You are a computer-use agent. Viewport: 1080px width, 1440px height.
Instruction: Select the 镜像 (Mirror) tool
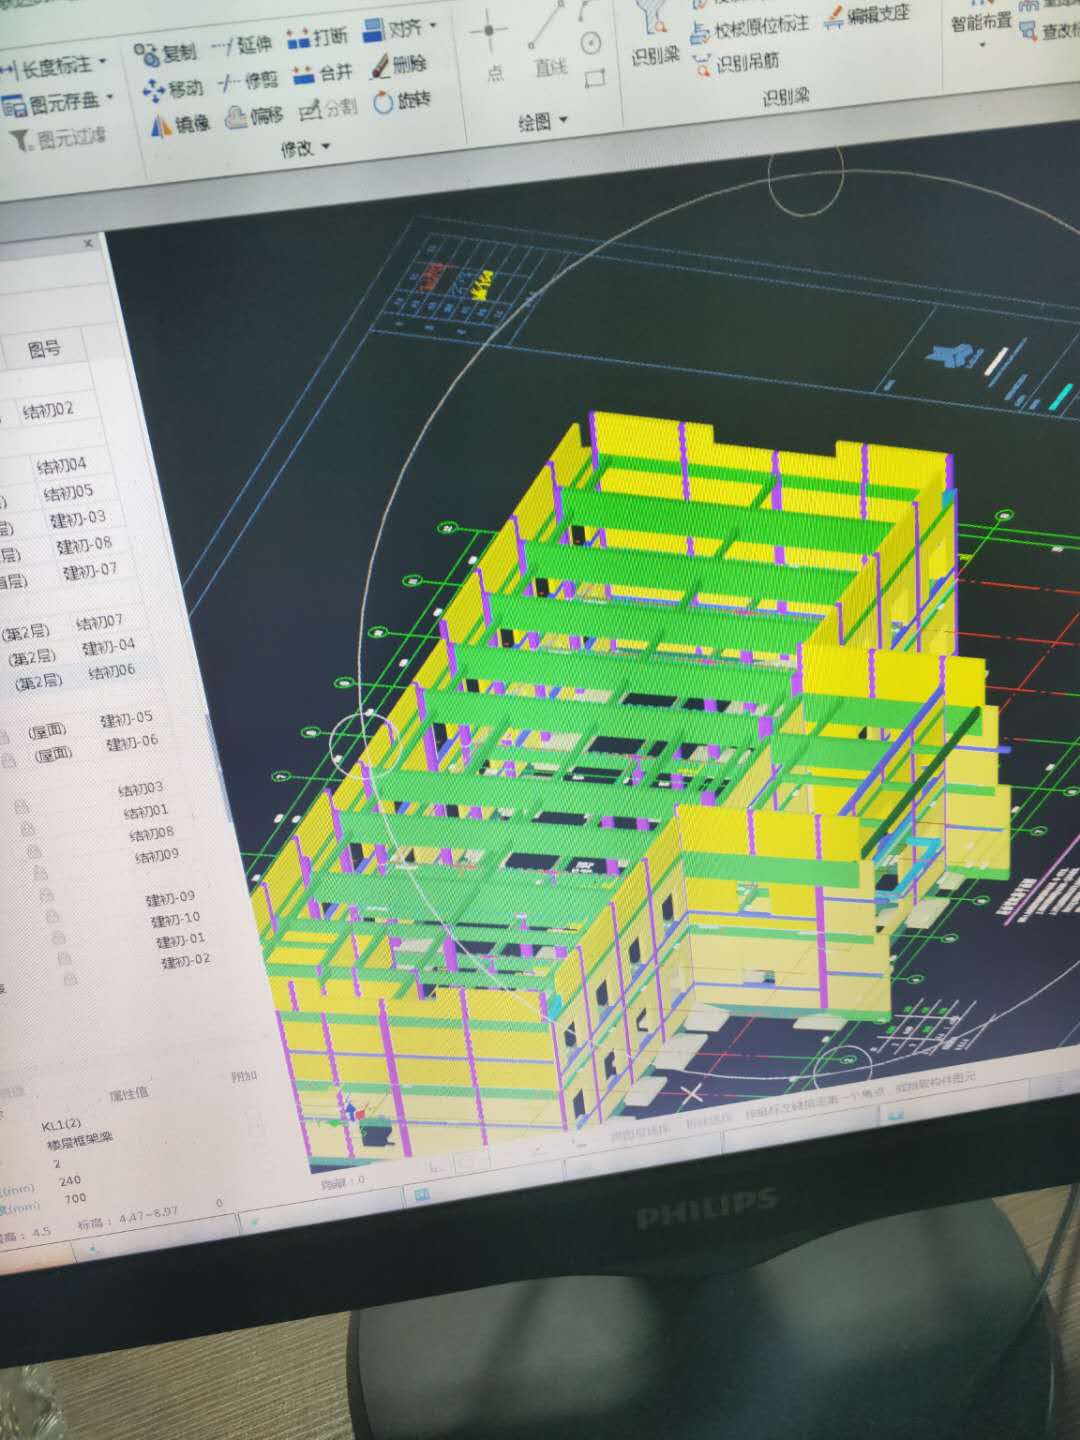[x=180, y=124]
